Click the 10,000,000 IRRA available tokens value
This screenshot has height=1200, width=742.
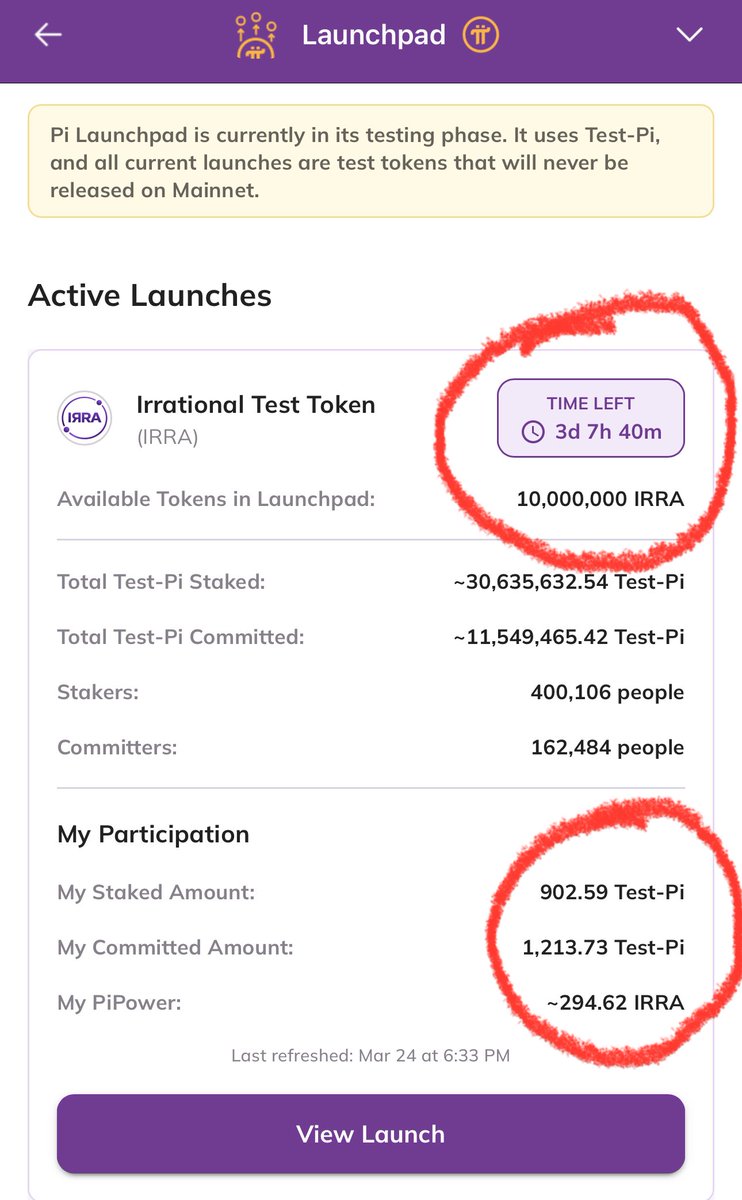click(x=600, y=498)
